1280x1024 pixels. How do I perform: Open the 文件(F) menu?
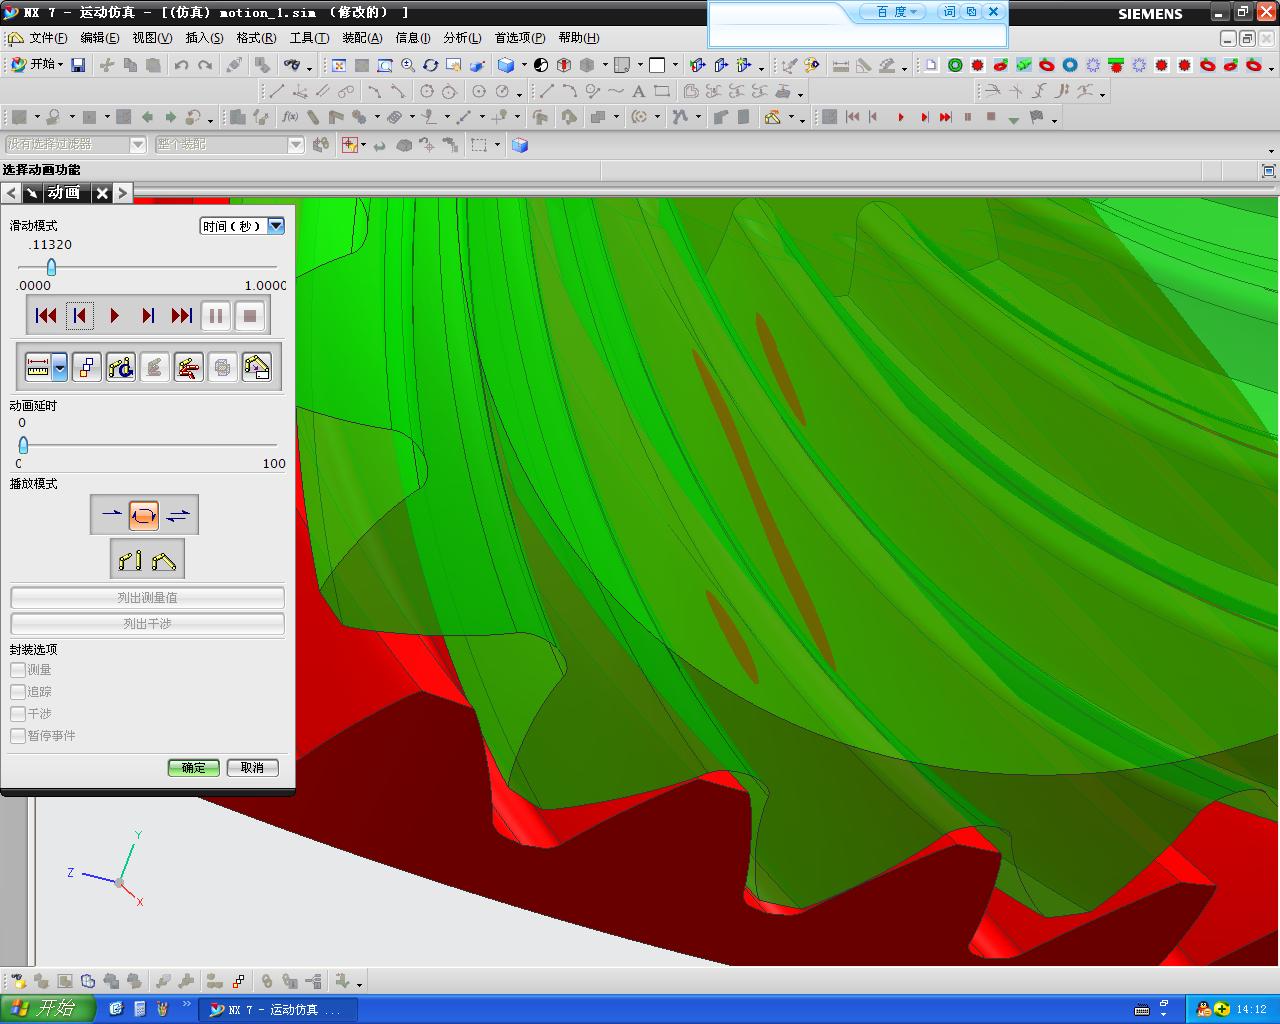point(48,38)
